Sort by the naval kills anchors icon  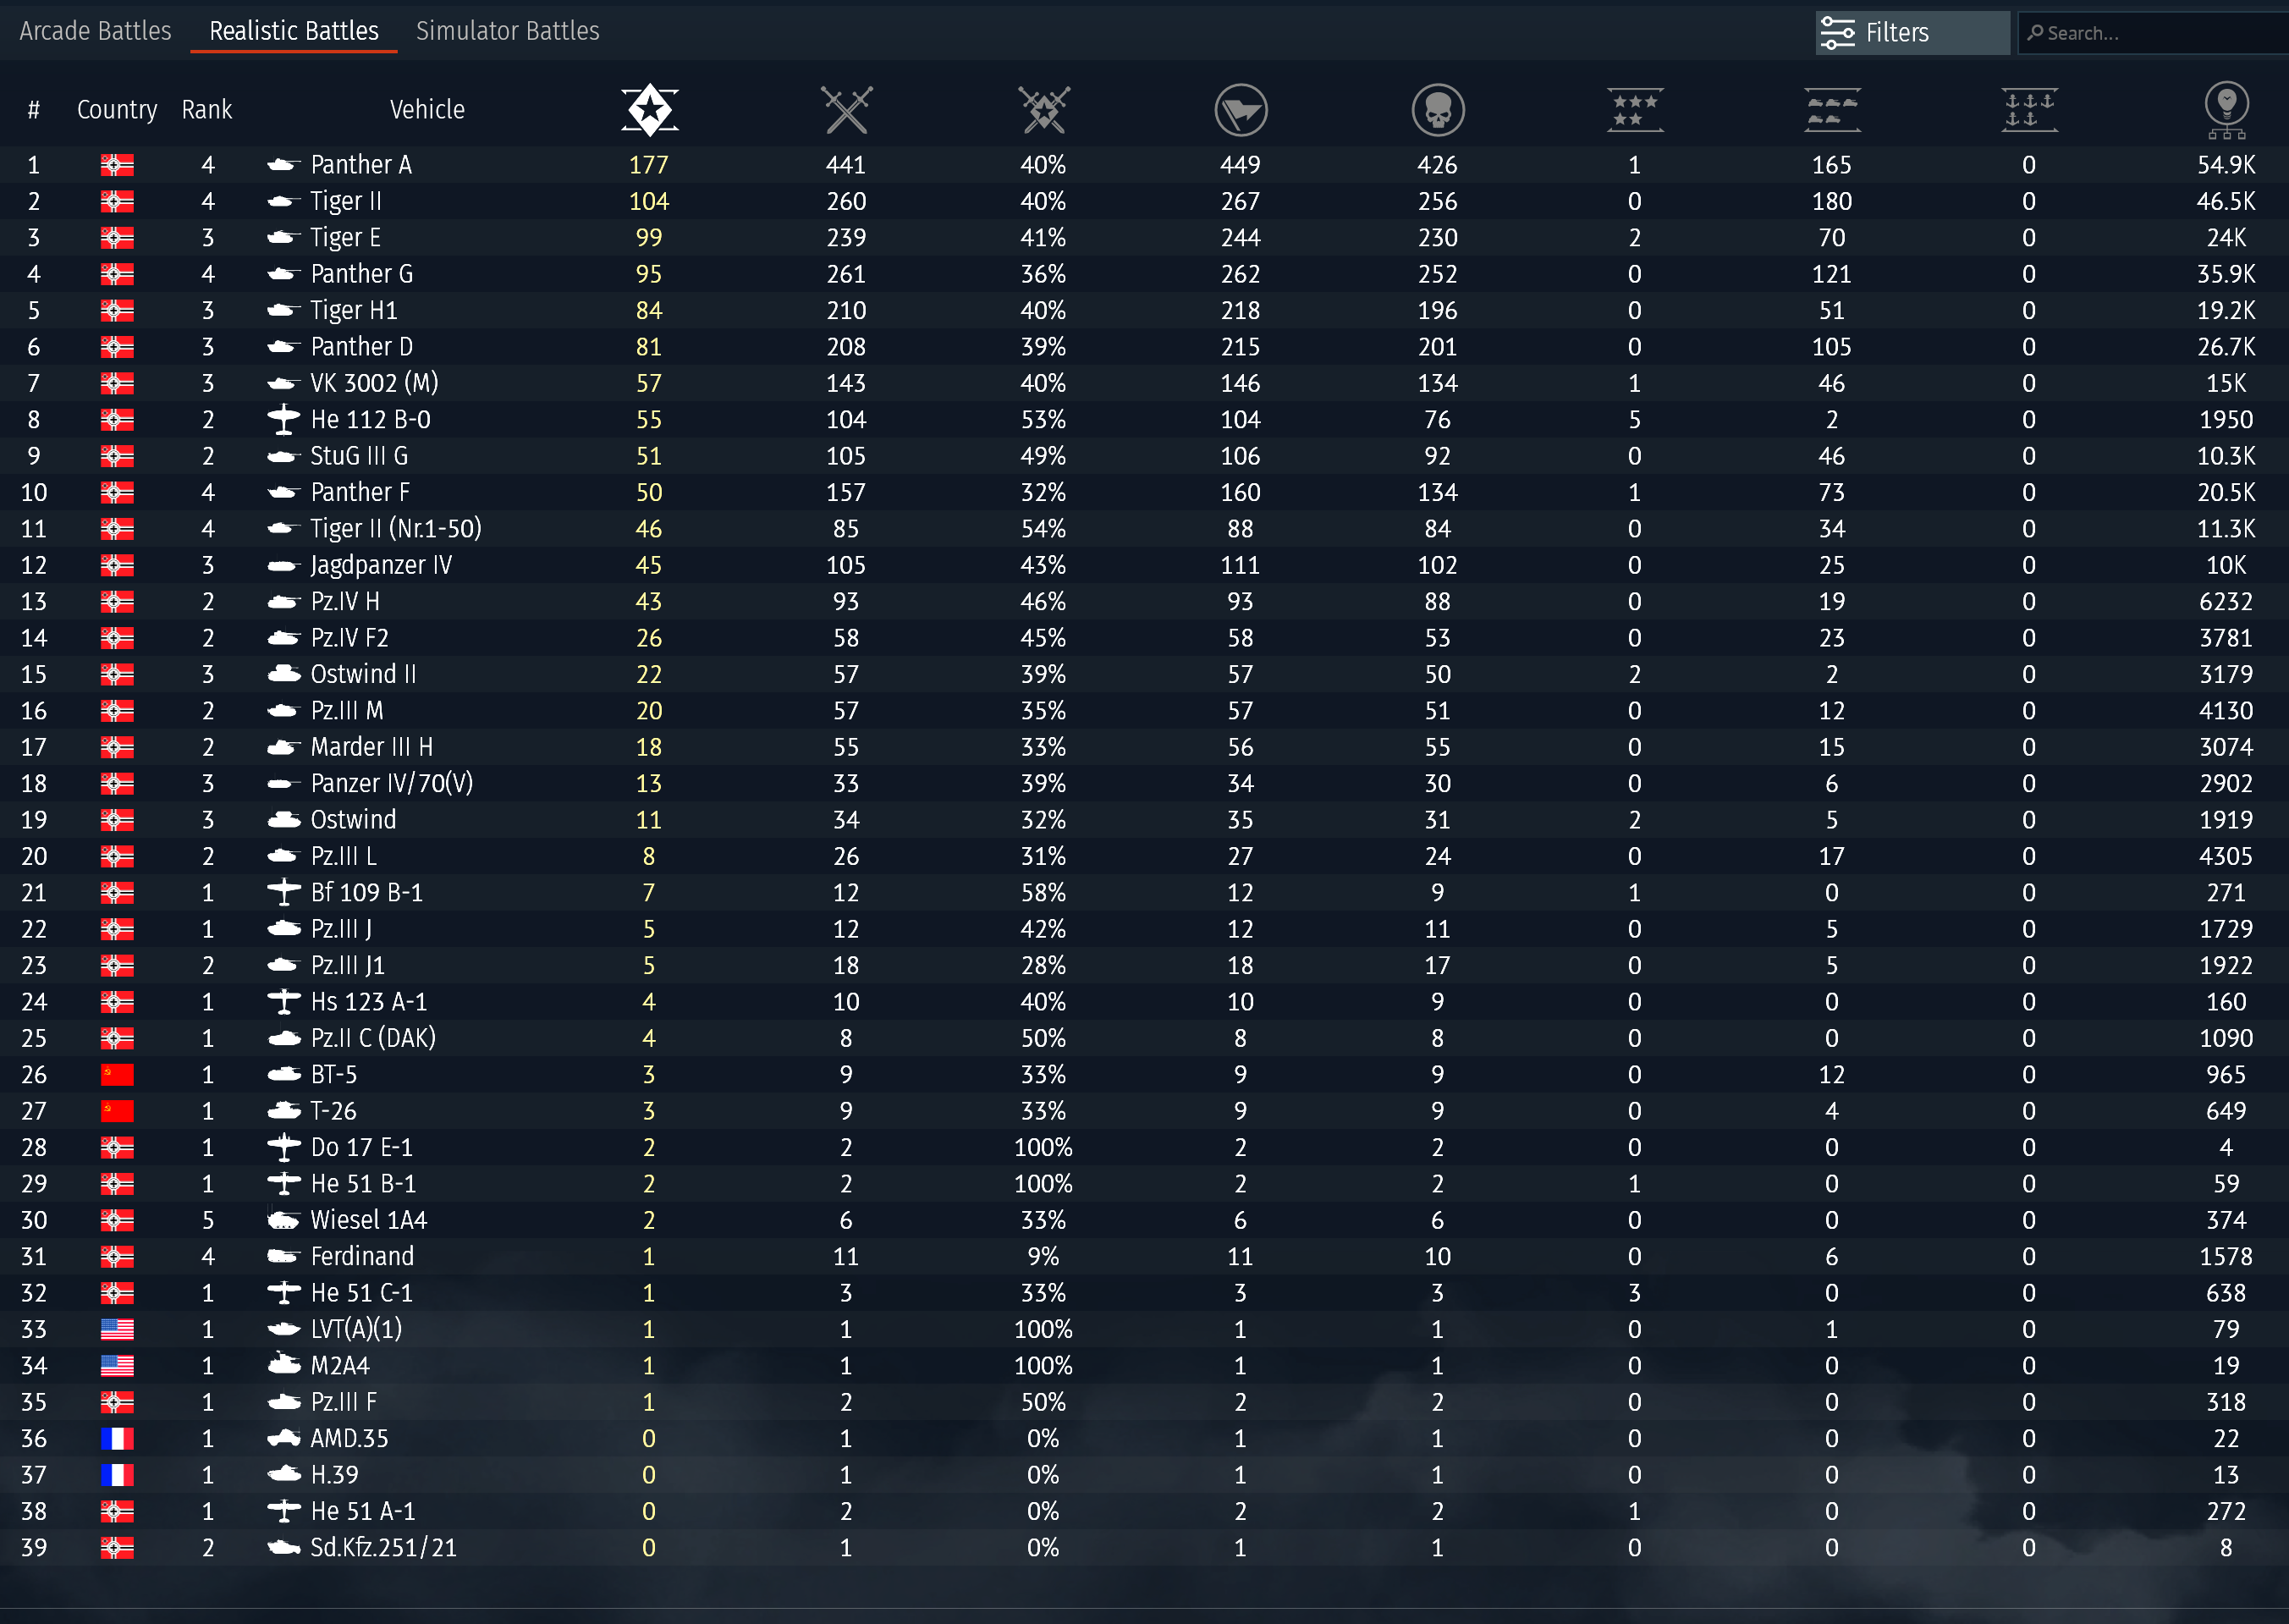coord(2028,109)
